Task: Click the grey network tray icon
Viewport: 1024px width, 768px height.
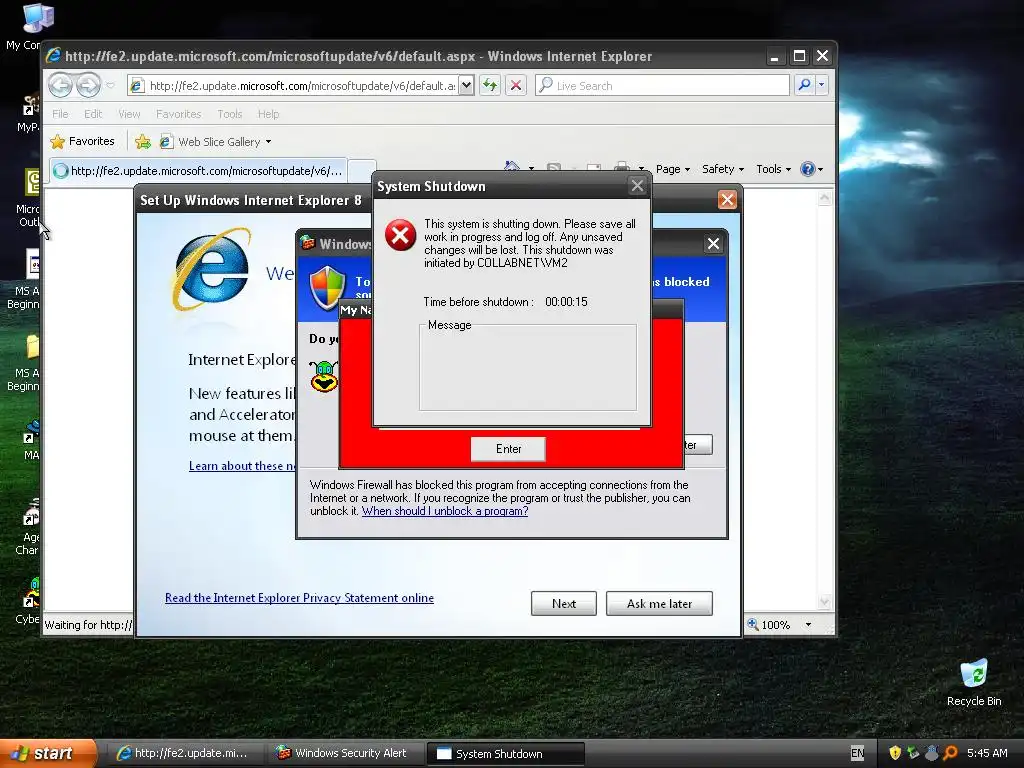Action: 932,753
